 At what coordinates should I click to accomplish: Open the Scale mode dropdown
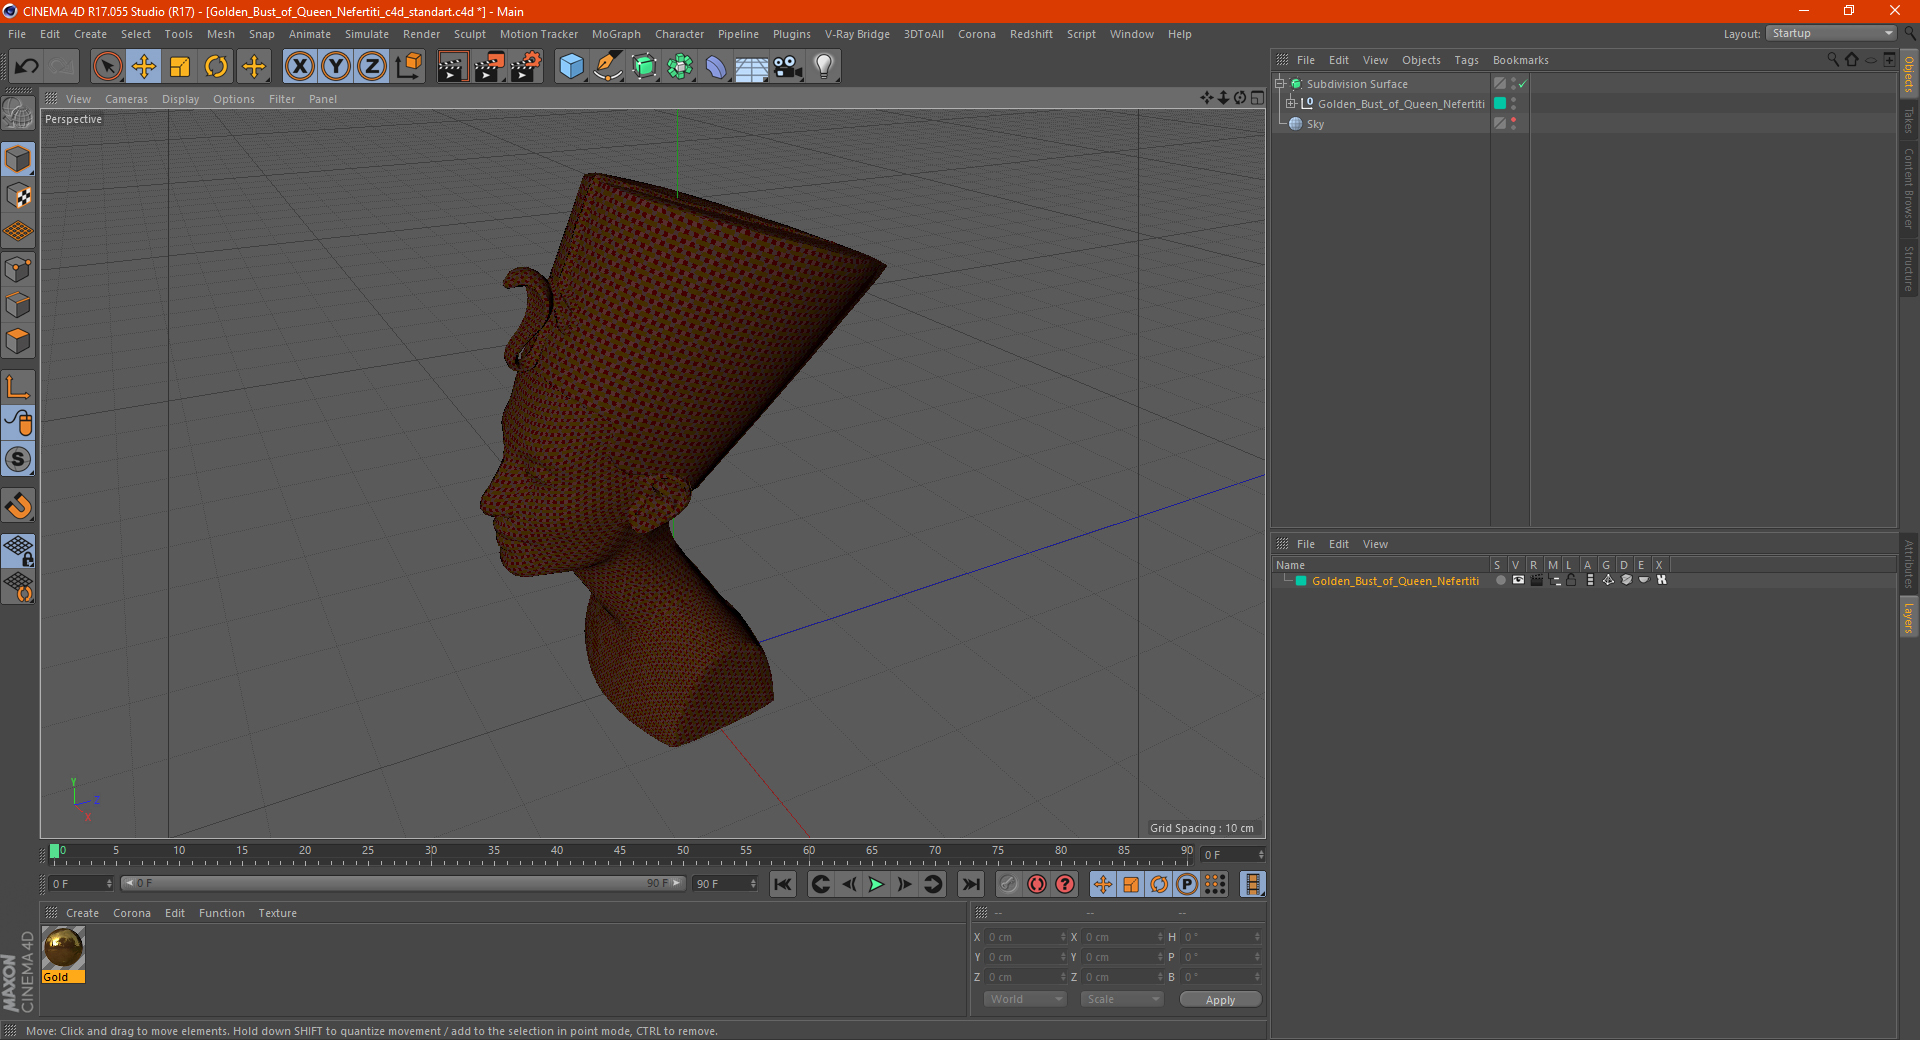[1122, 999]
